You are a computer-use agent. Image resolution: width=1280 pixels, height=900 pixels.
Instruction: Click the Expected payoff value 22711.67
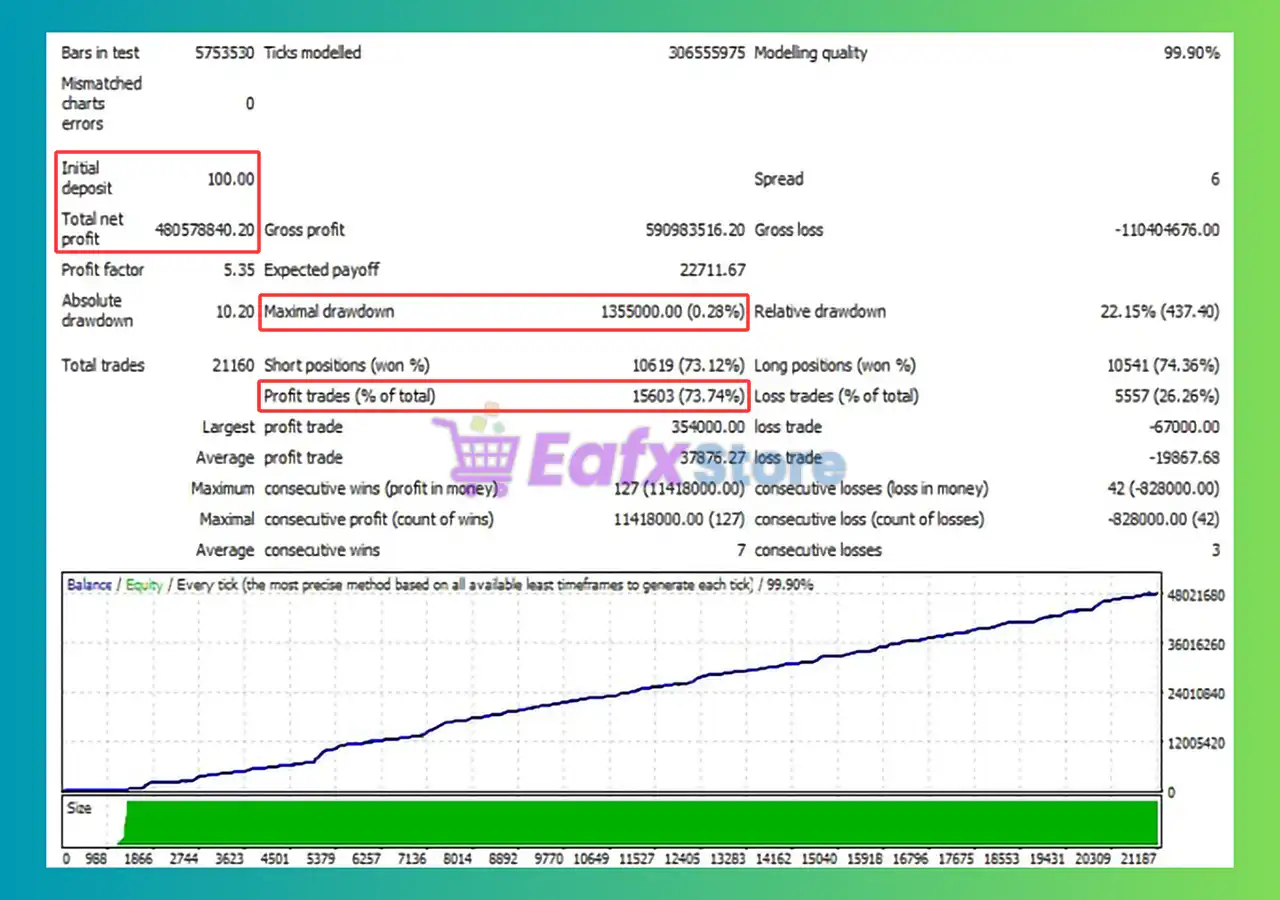click(x=712, y=270)
